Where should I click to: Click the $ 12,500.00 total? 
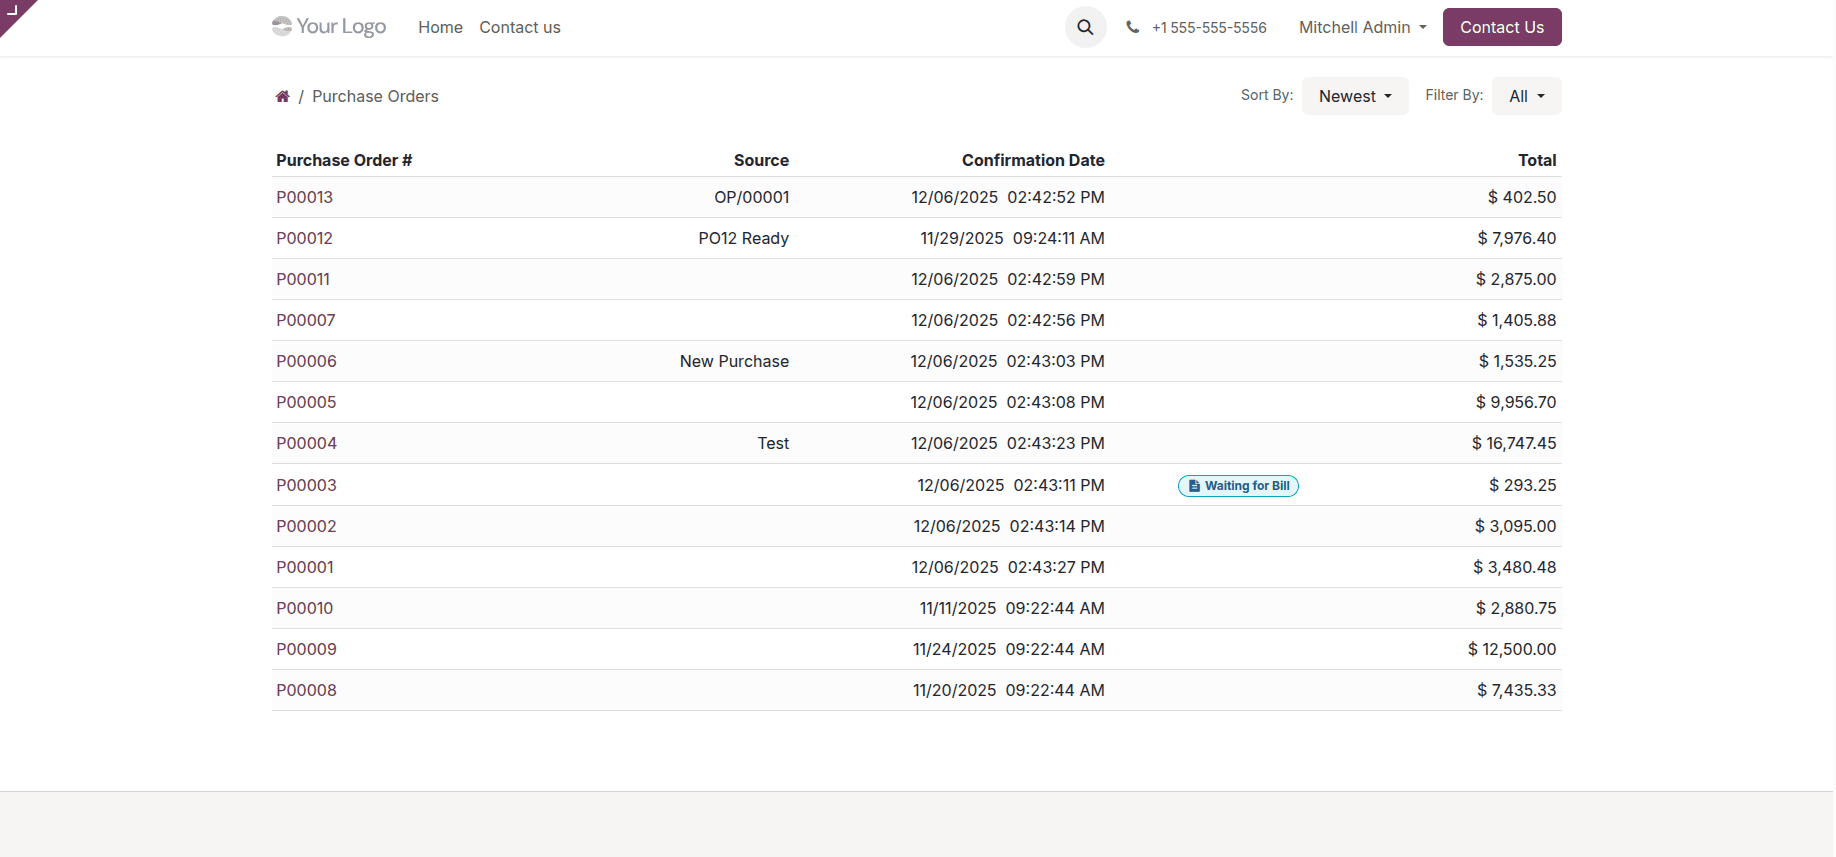pyautogui.click(x=1512, y=649)
